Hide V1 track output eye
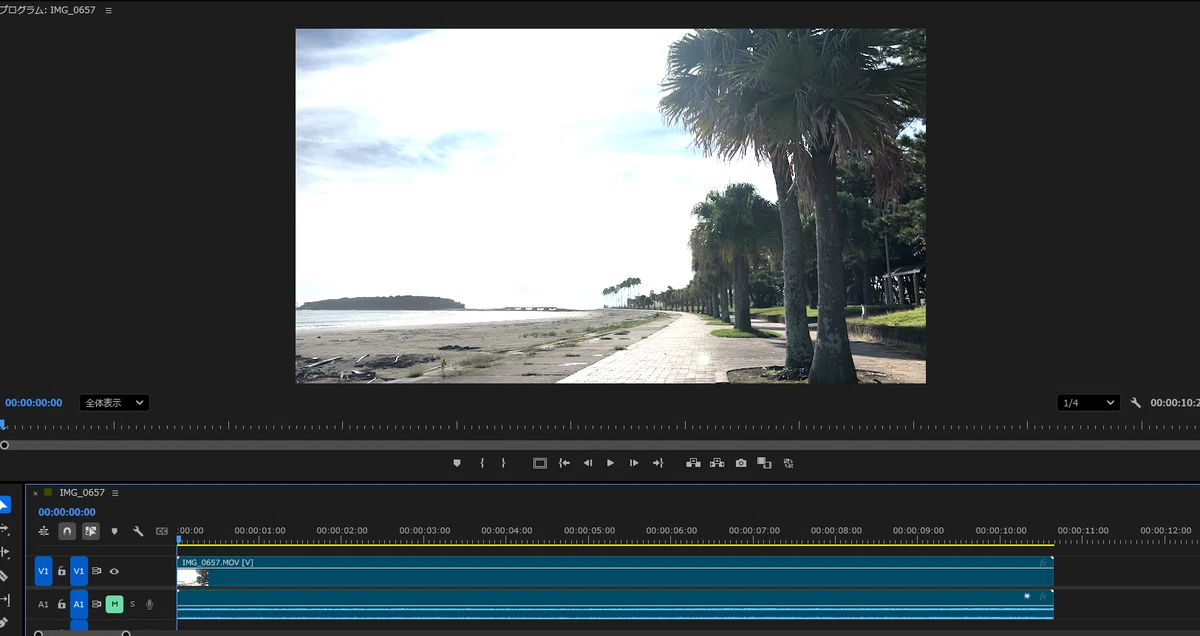This screenshot has height=636, width=1200. click(x=114, y=571)
